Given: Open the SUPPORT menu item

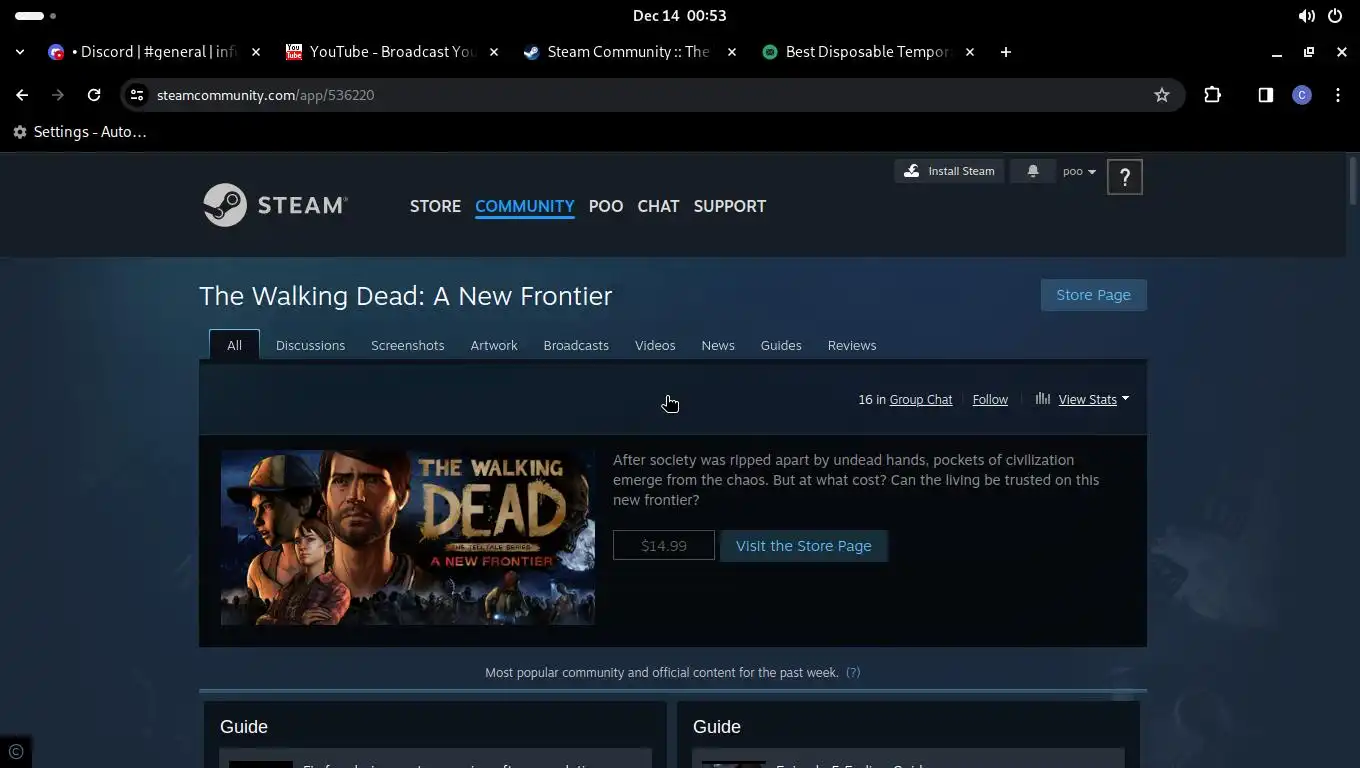Looking at the screenshot, I should pos(730,206).
